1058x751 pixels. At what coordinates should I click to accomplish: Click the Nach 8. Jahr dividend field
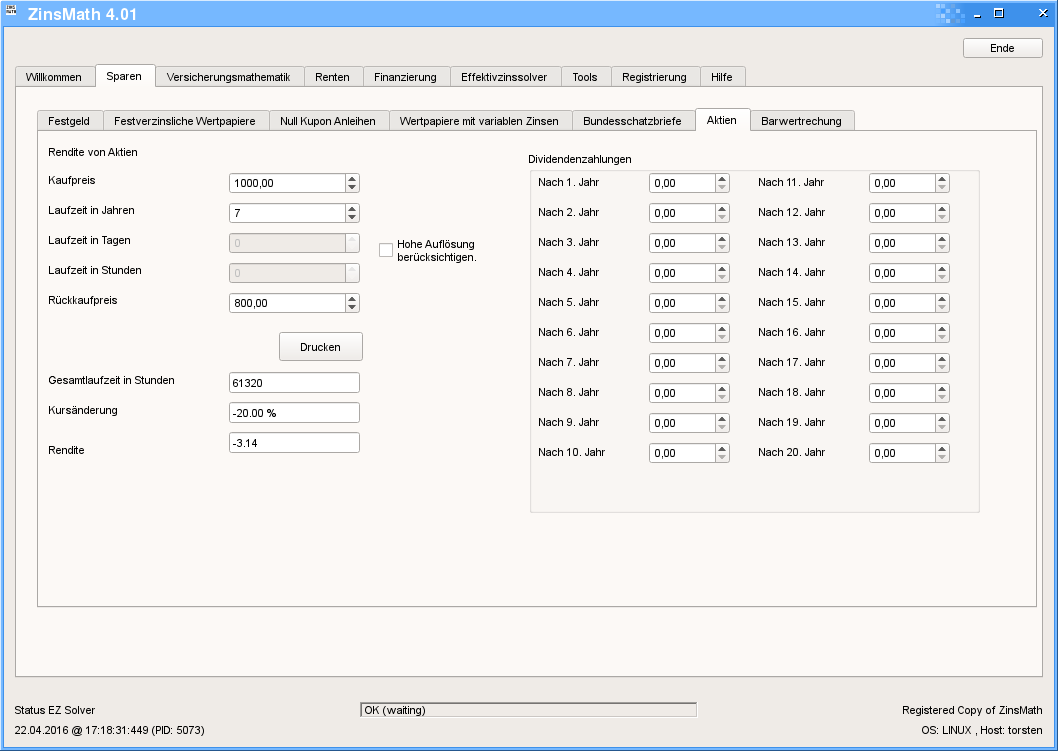pyautogui.click(x=682, y=393)
